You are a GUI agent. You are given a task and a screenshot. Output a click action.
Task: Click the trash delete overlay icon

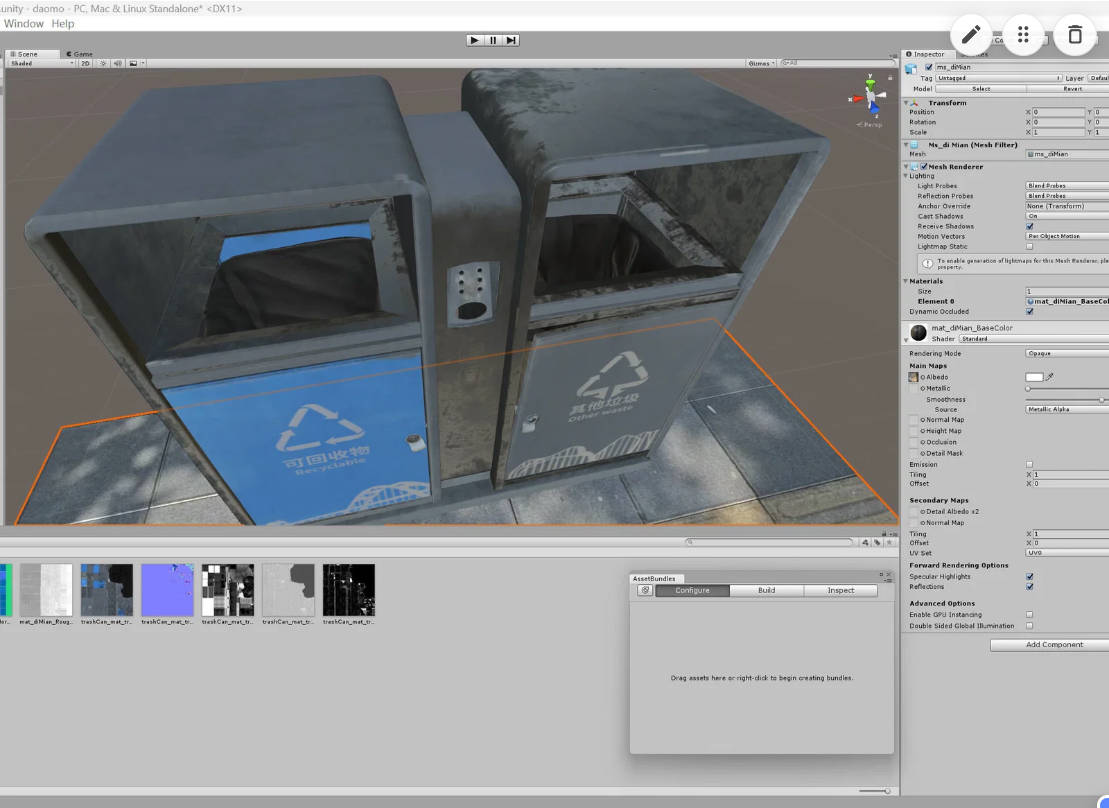tap(1075, 34)
